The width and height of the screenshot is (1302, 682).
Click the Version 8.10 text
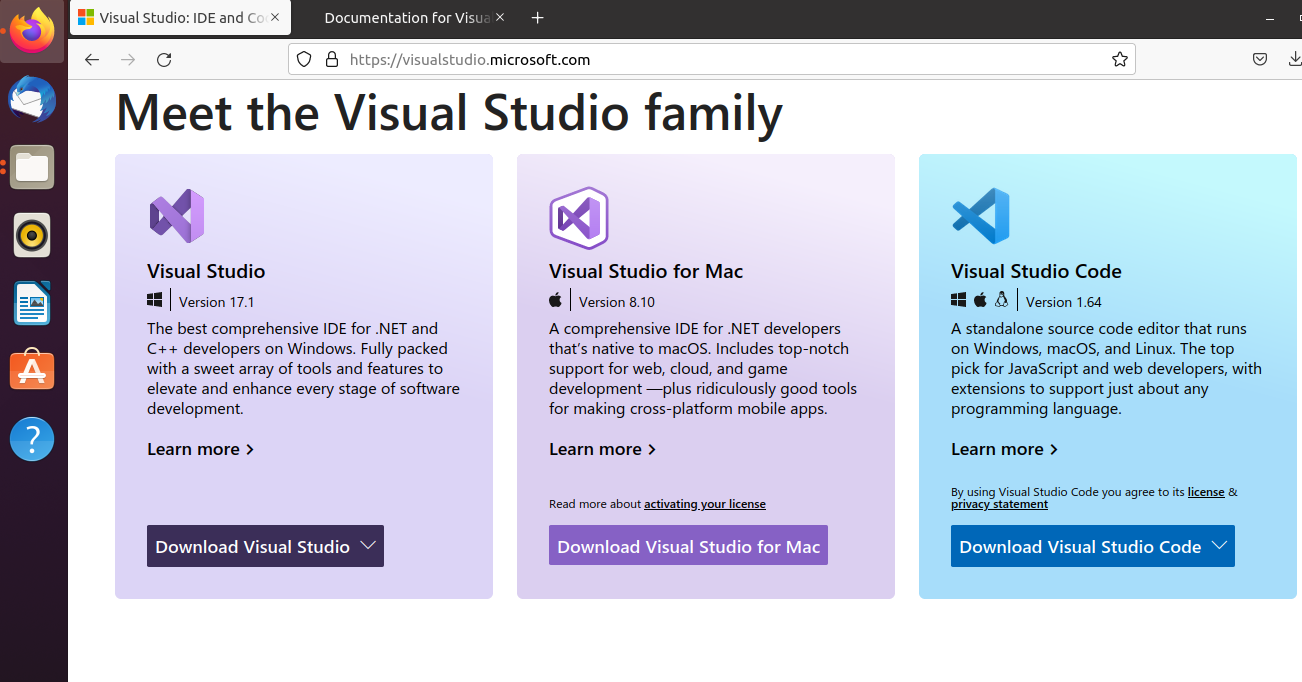click(617, 302)
